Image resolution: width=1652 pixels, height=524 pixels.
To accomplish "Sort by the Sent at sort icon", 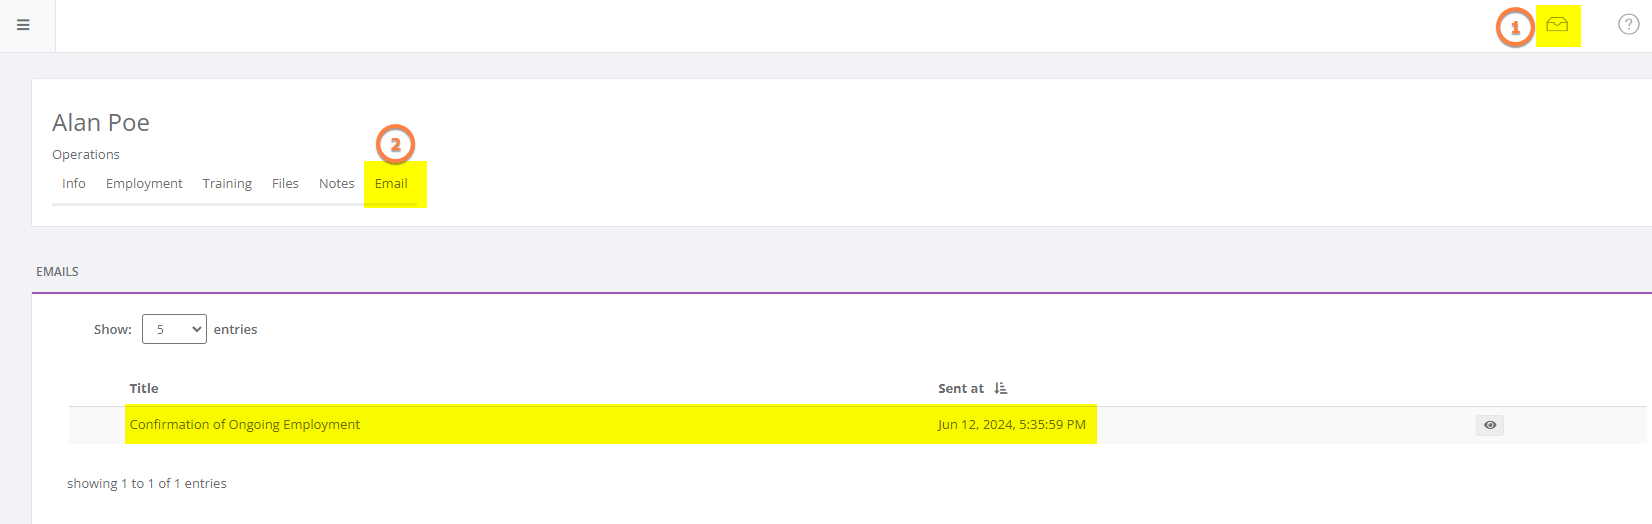I will [1001, 388].
